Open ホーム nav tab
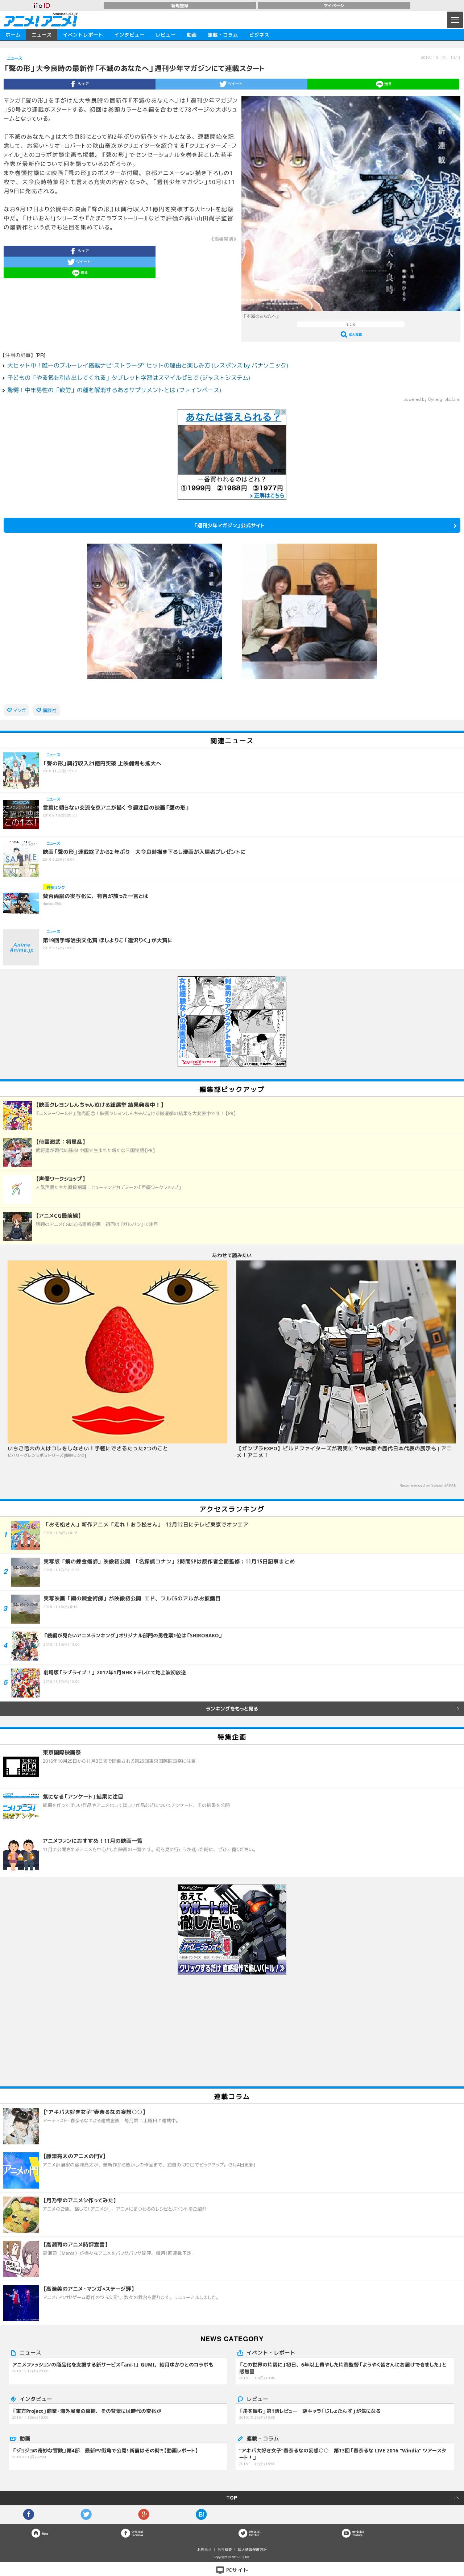This screenshot has width=464, height=2576. [x=13, y=35]
